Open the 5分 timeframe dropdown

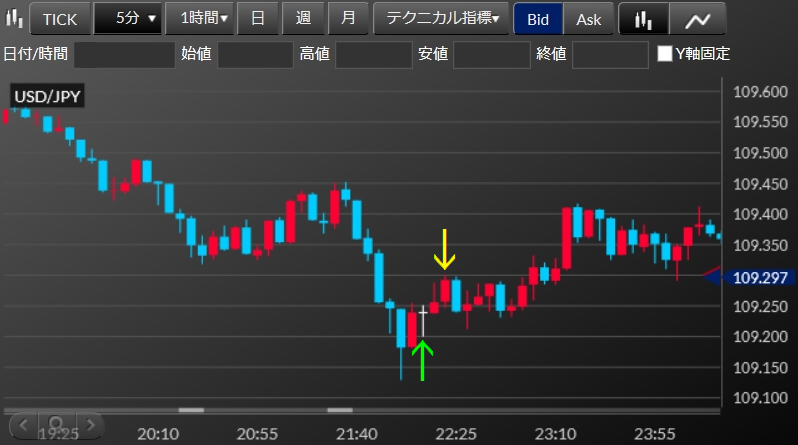(x=128, y=19)
